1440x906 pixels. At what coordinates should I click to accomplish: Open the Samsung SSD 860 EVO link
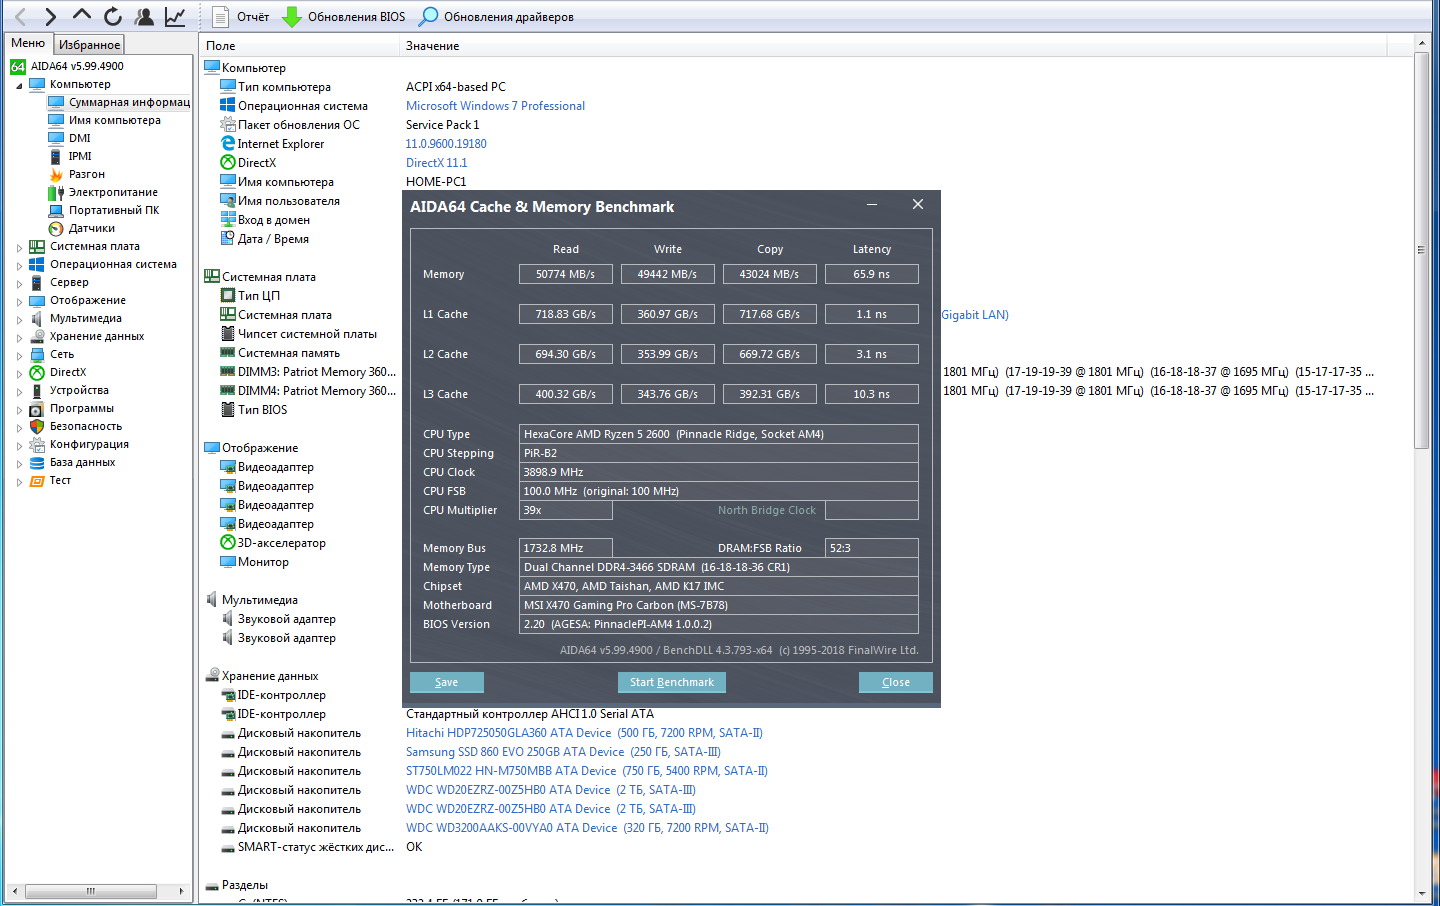click(x=563, y=752)
